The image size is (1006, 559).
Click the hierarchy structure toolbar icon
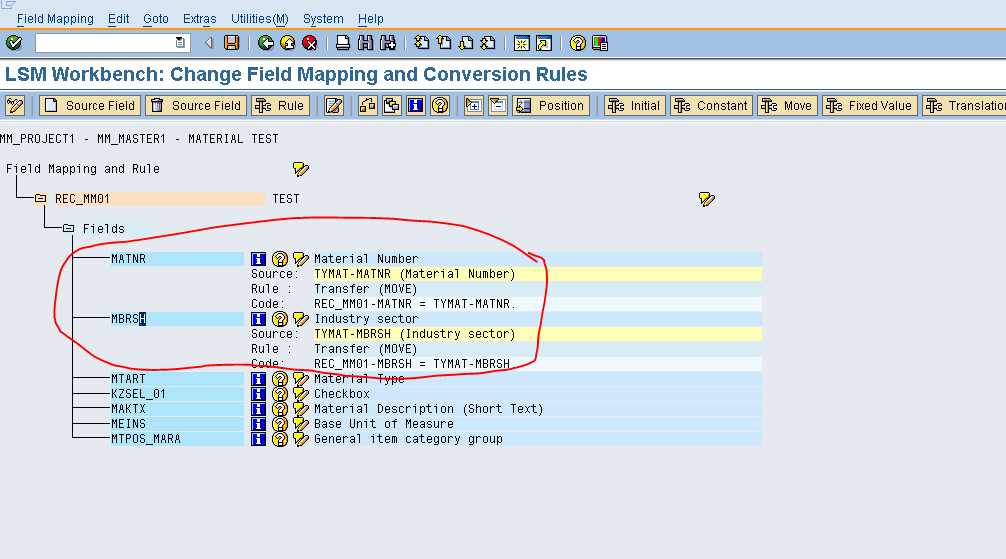[368, 105]
